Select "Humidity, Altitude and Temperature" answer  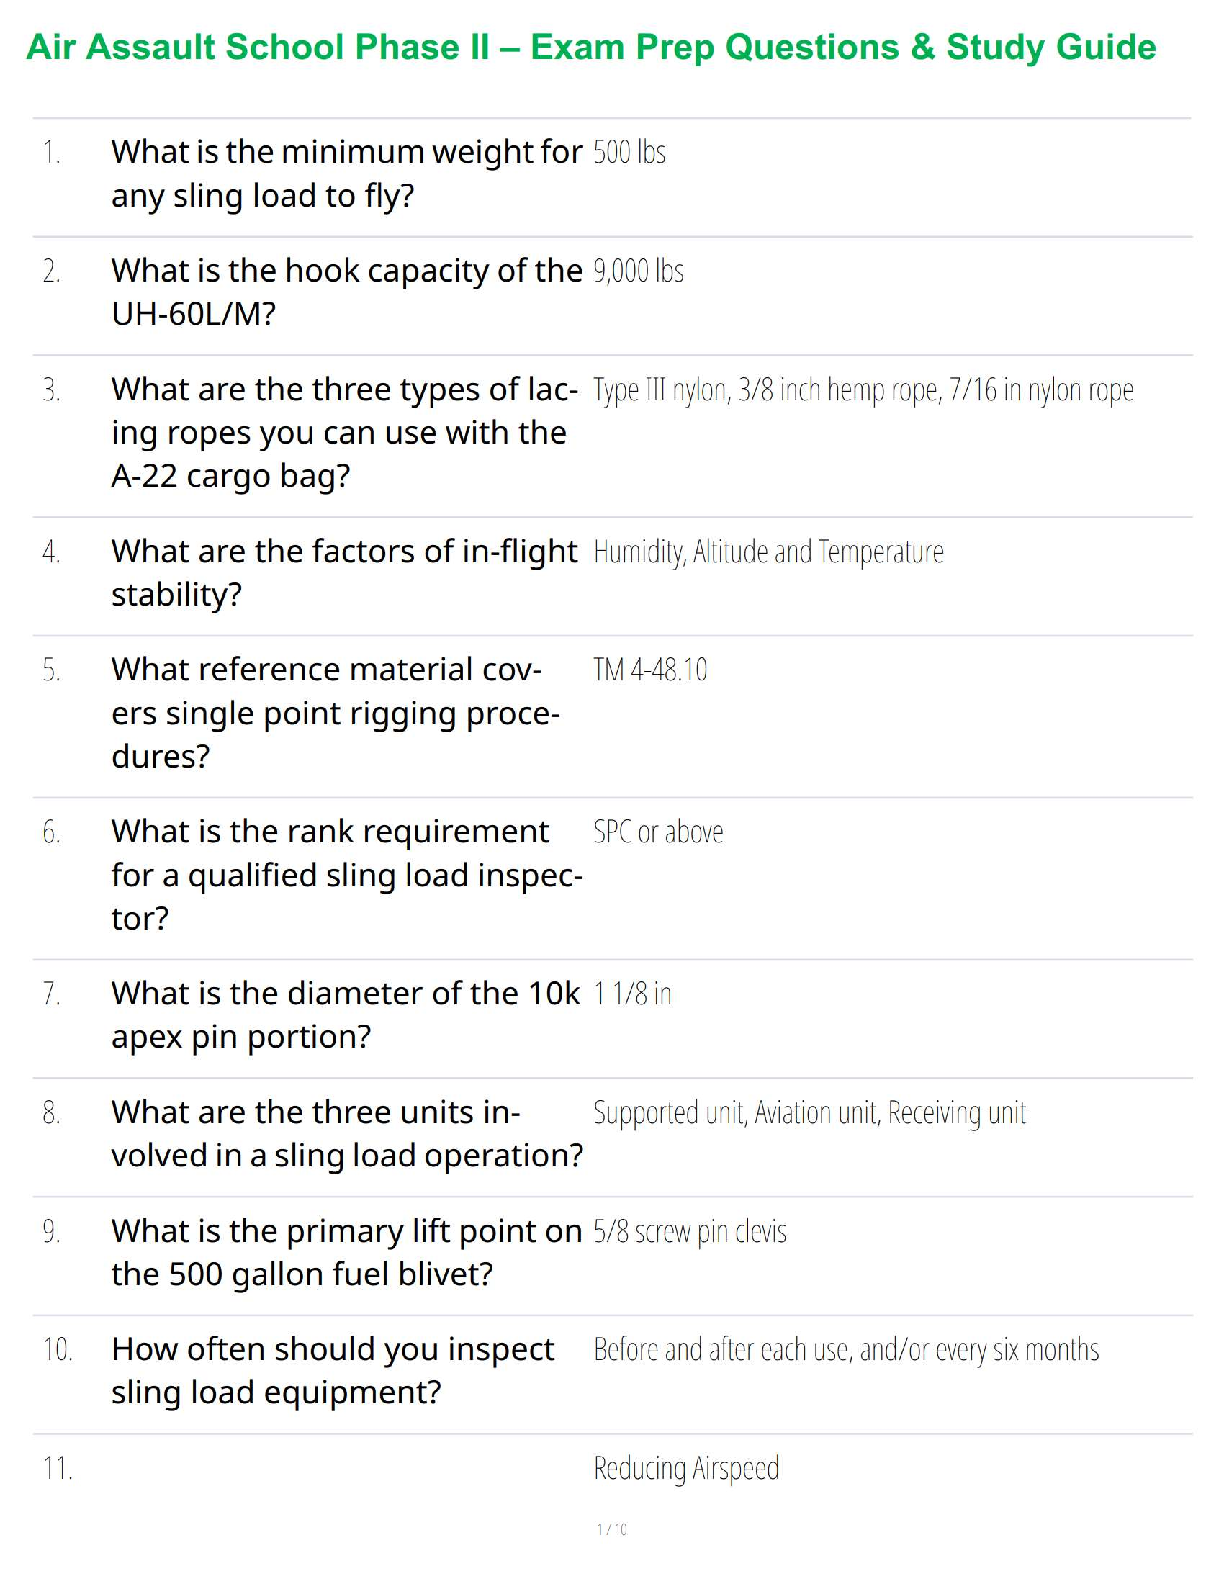[x=768, y=552]
